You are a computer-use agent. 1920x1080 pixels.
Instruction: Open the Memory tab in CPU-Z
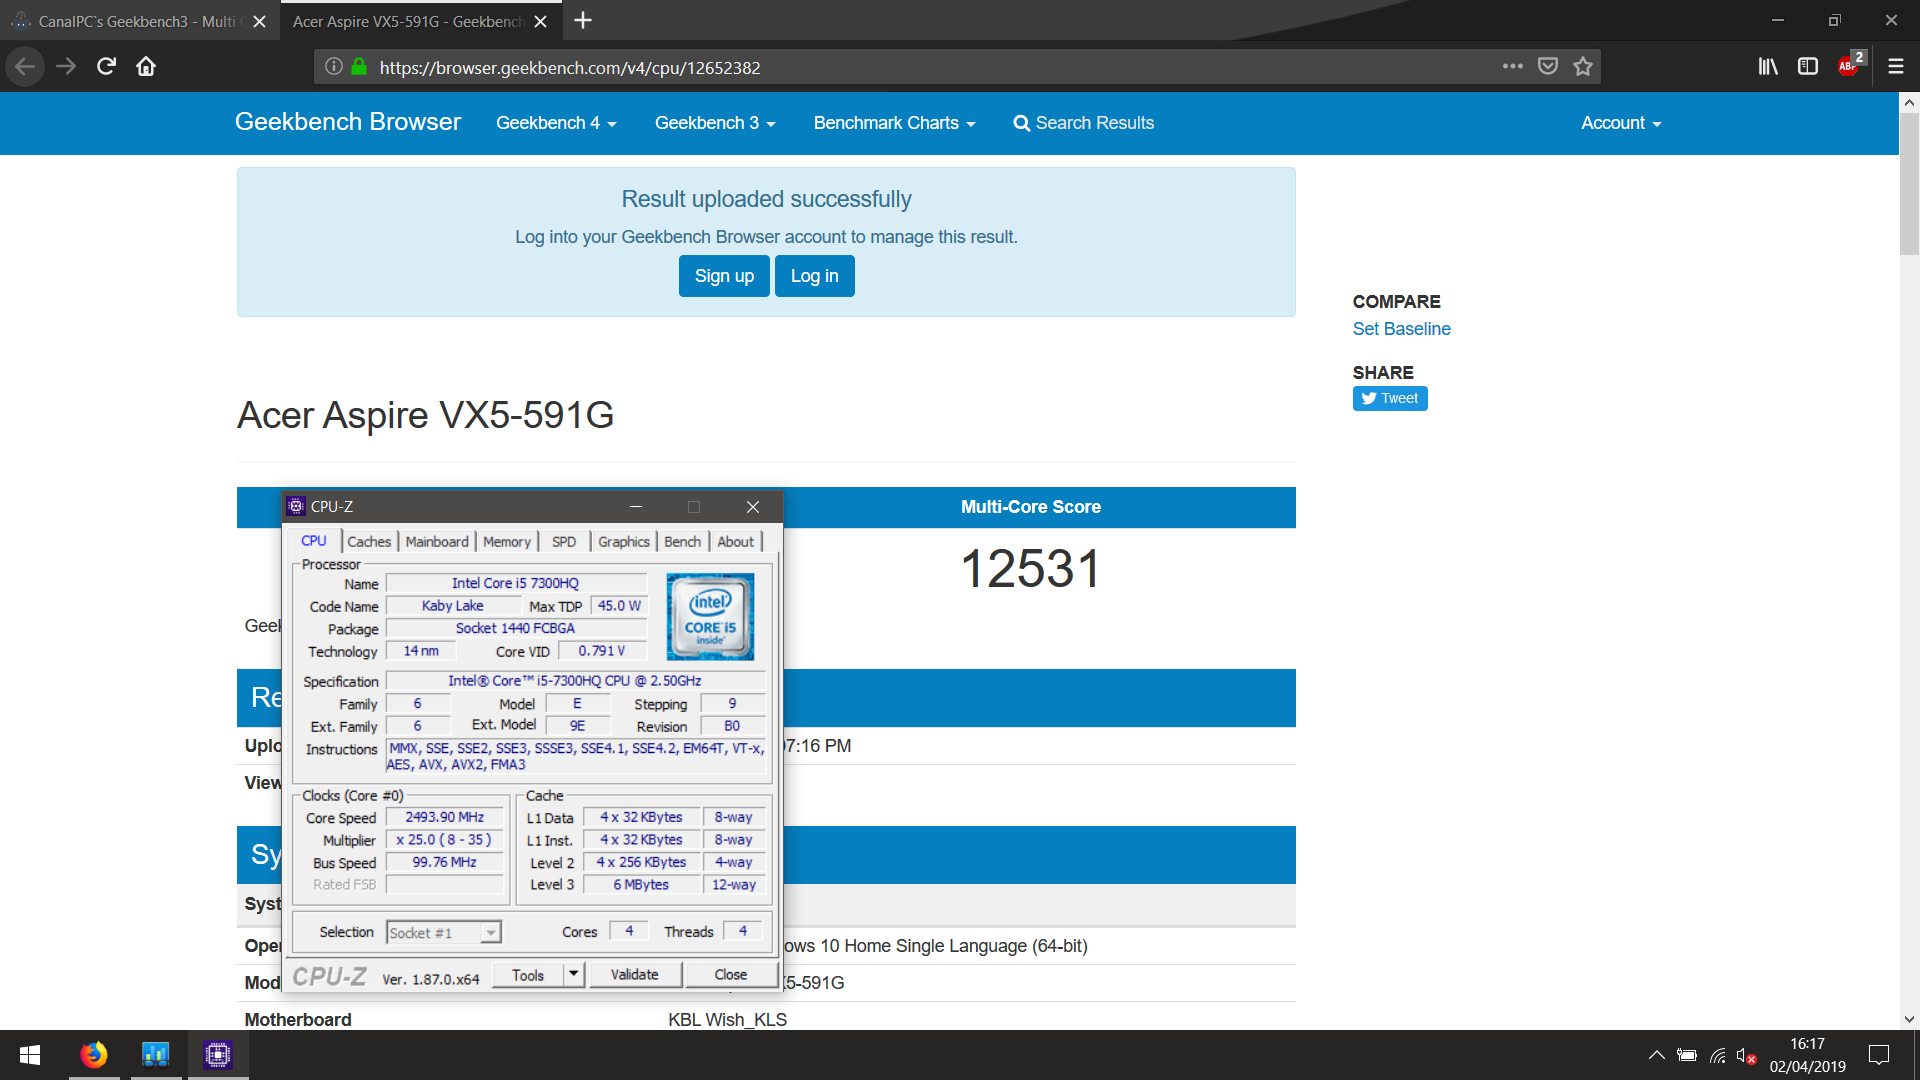click(x=507, y=542)
